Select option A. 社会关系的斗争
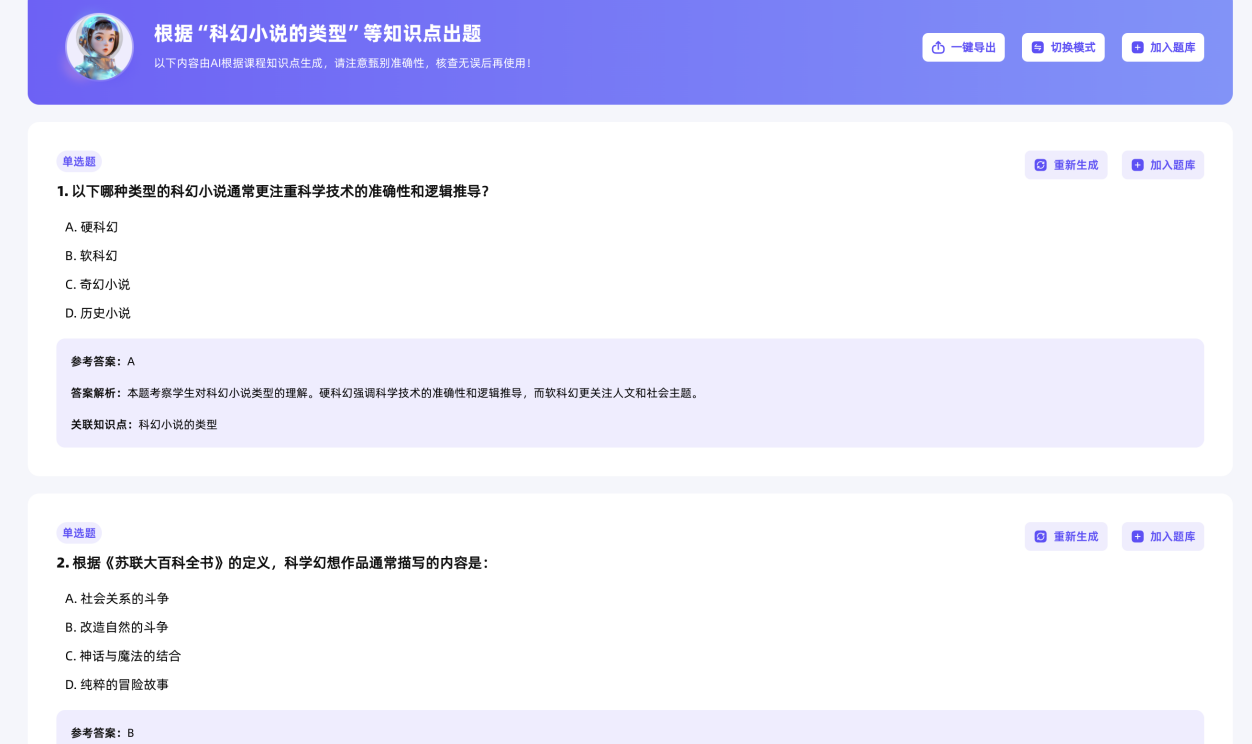 click(117, 599)
